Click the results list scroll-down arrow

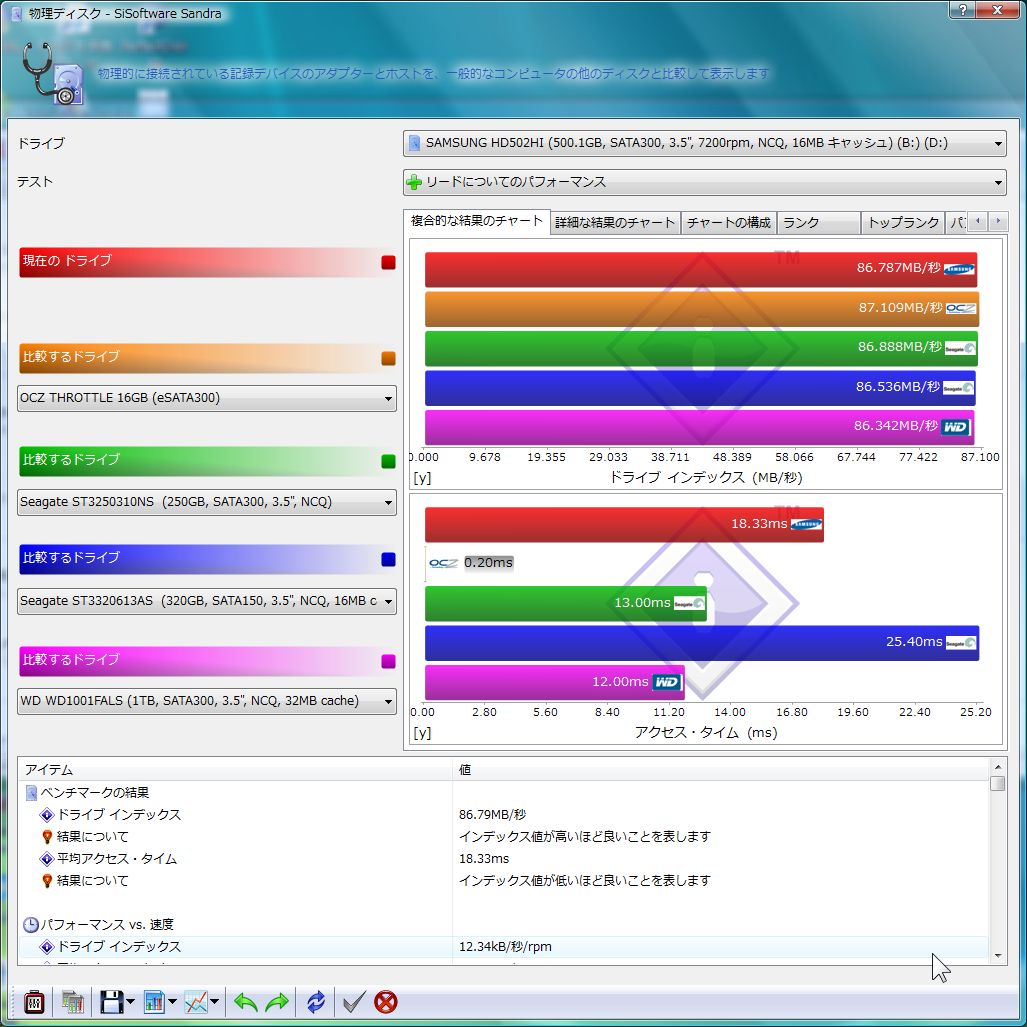(998, 956)
